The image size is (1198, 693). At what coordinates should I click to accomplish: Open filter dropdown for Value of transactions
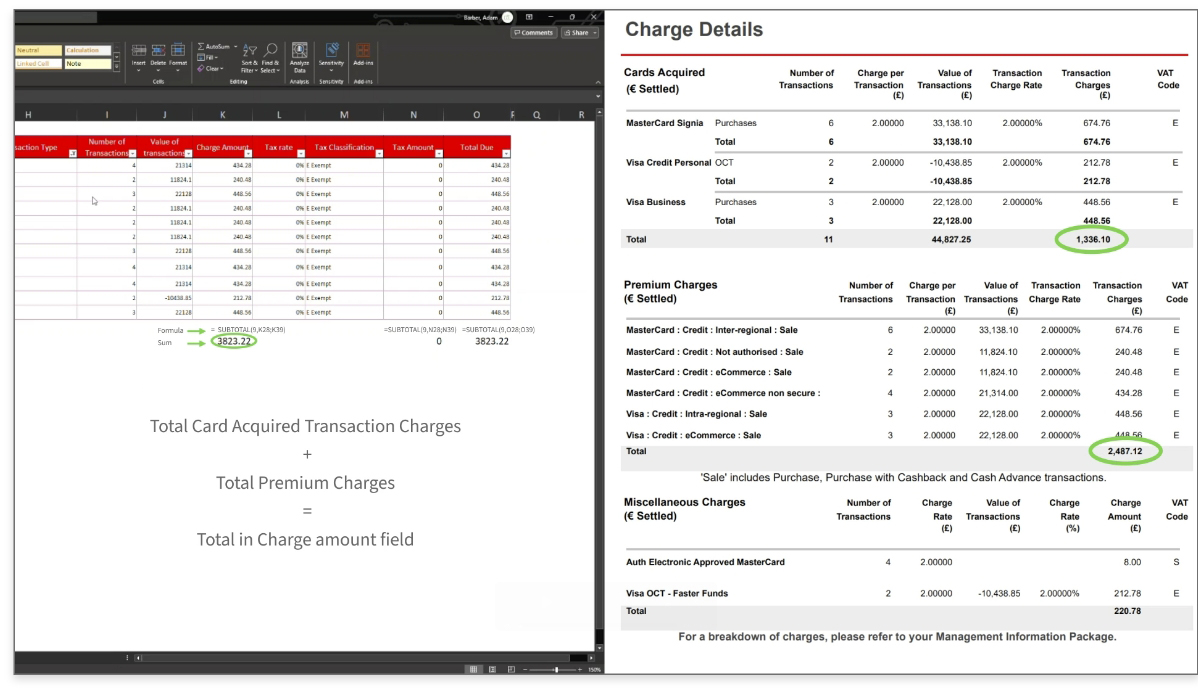tap(188, 154)
